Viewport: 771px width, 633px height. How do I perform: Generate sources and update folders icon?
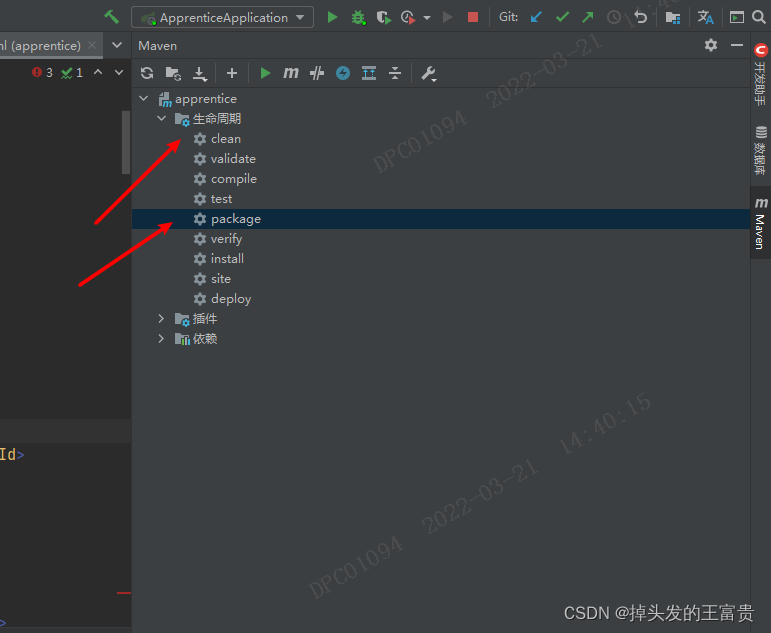[x=173, y=73]
